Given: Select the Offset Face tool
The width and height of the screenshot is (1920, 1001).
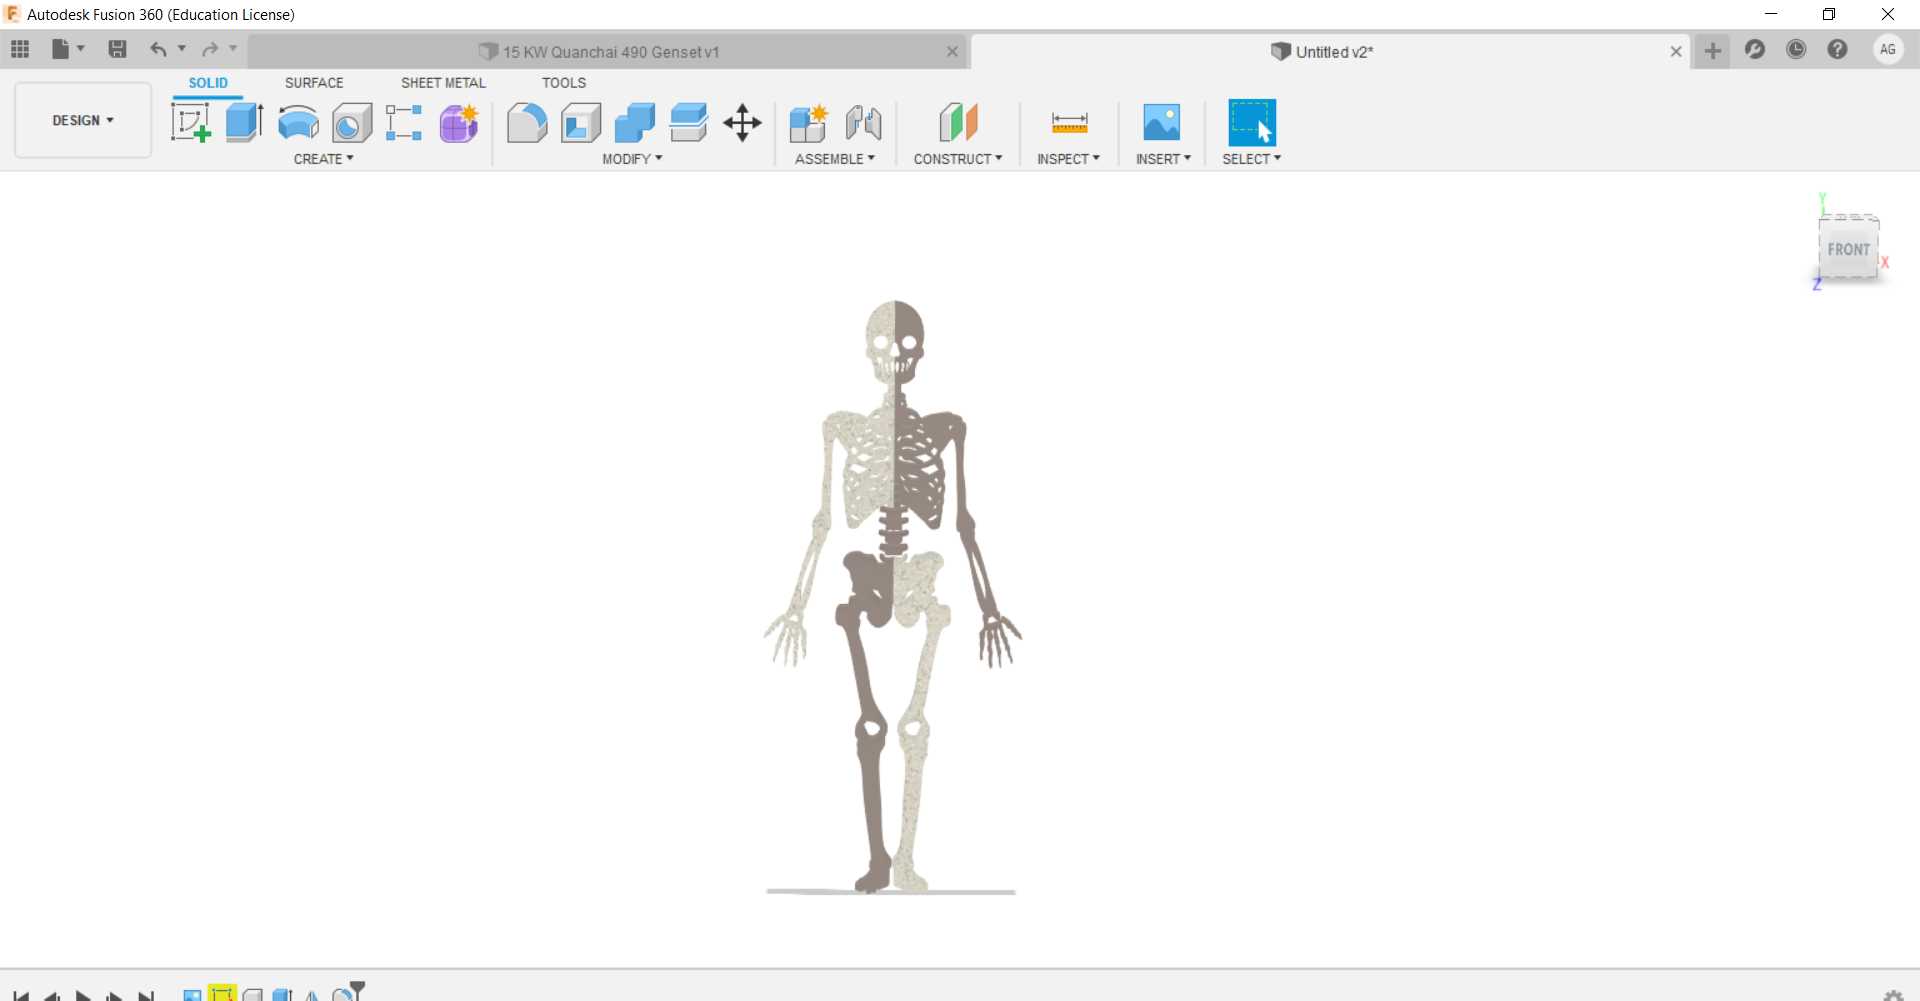Looking at the screenshot, I should click(x=689, y=123).
